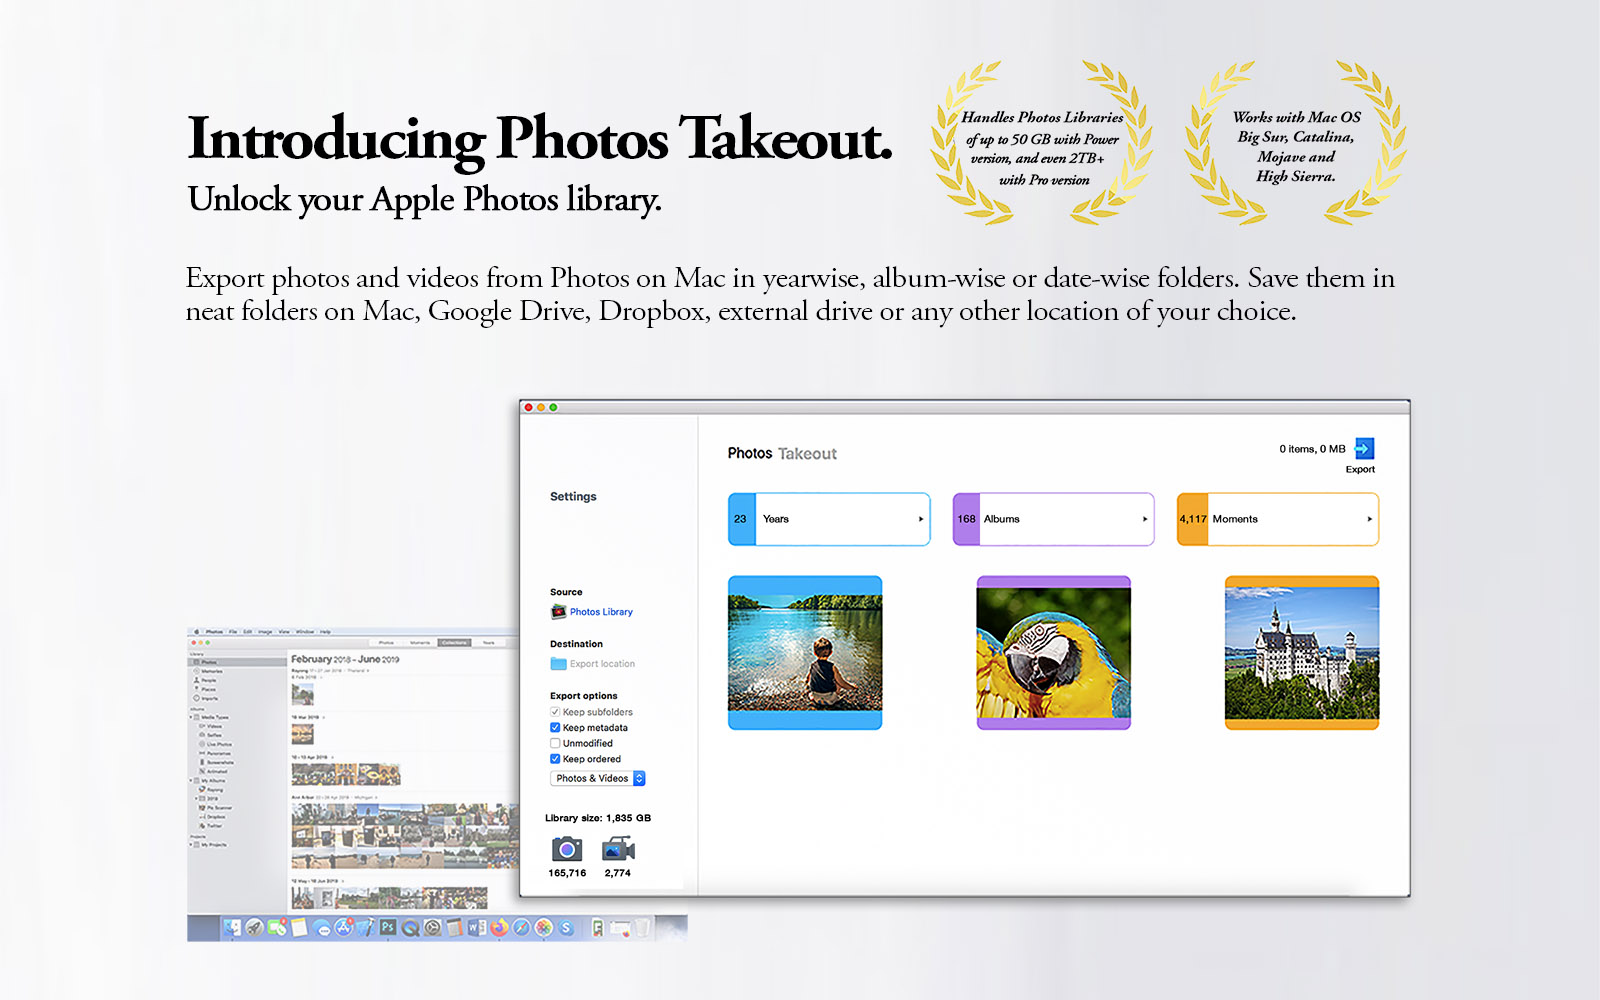Disable the Keep ordered checkbox
The image size is (1600, 1000).
pos(555,759)
